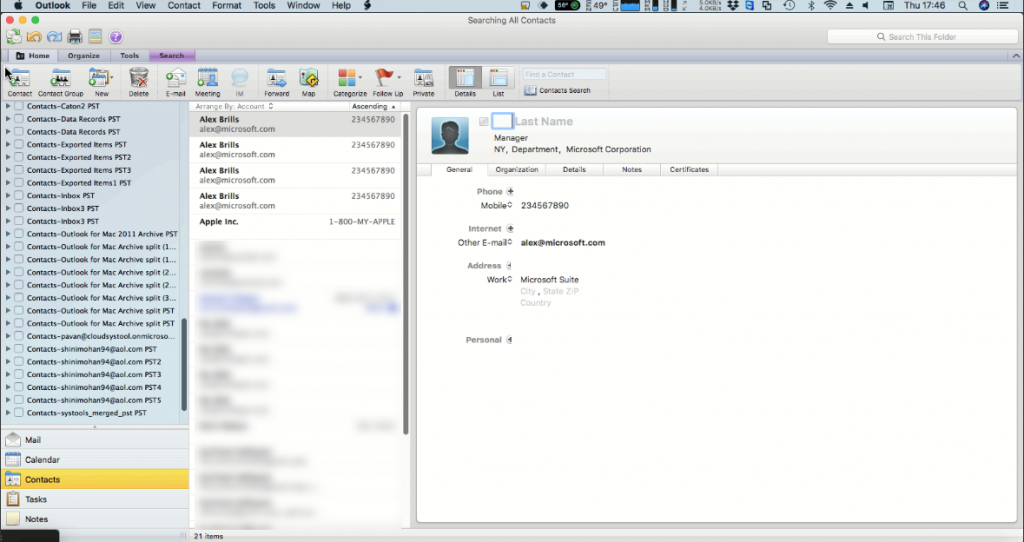Click the Dropbox icon in menu bar
This screenshot has width=1024, height=542.
point(733,6)
